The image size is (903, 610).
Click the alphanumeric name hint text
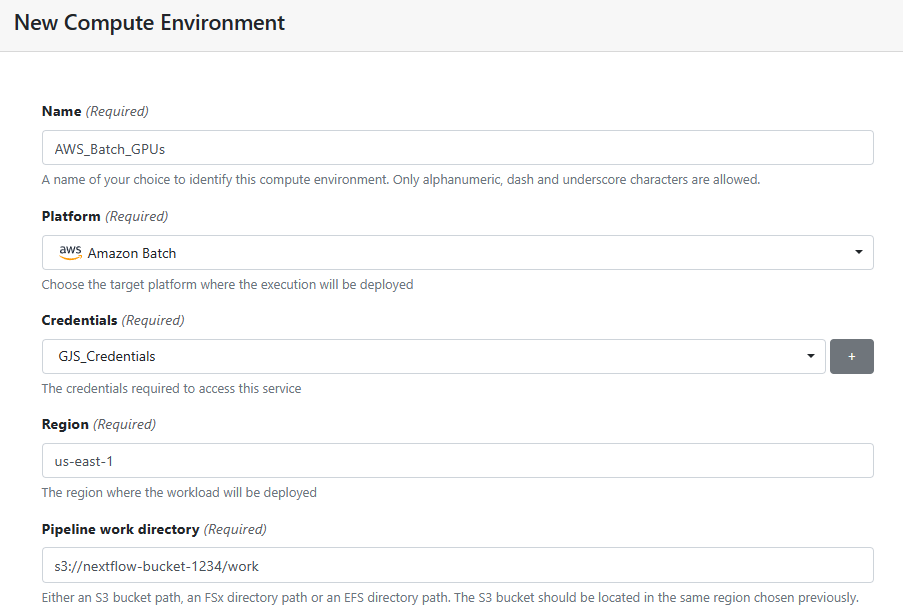401,180
